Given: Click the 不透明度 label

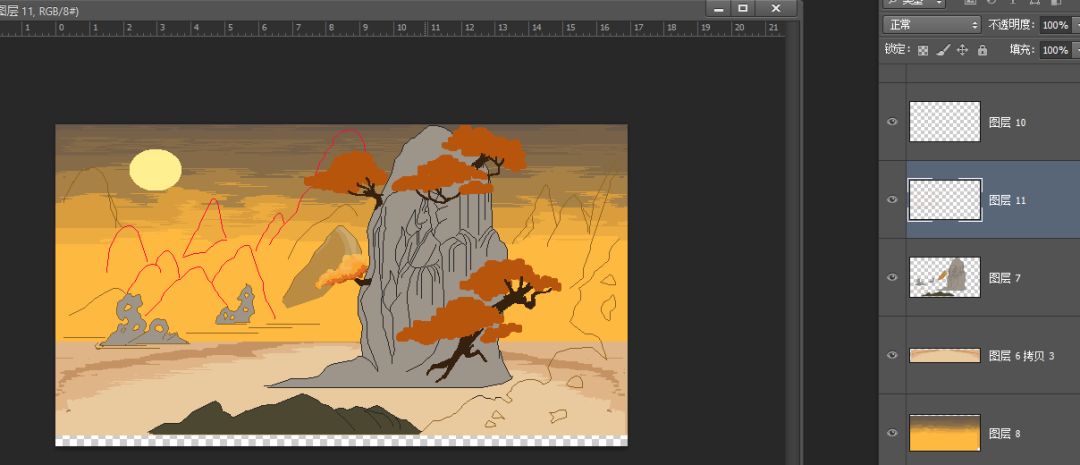Looking at the screenshot, I should pos(1012,25).
